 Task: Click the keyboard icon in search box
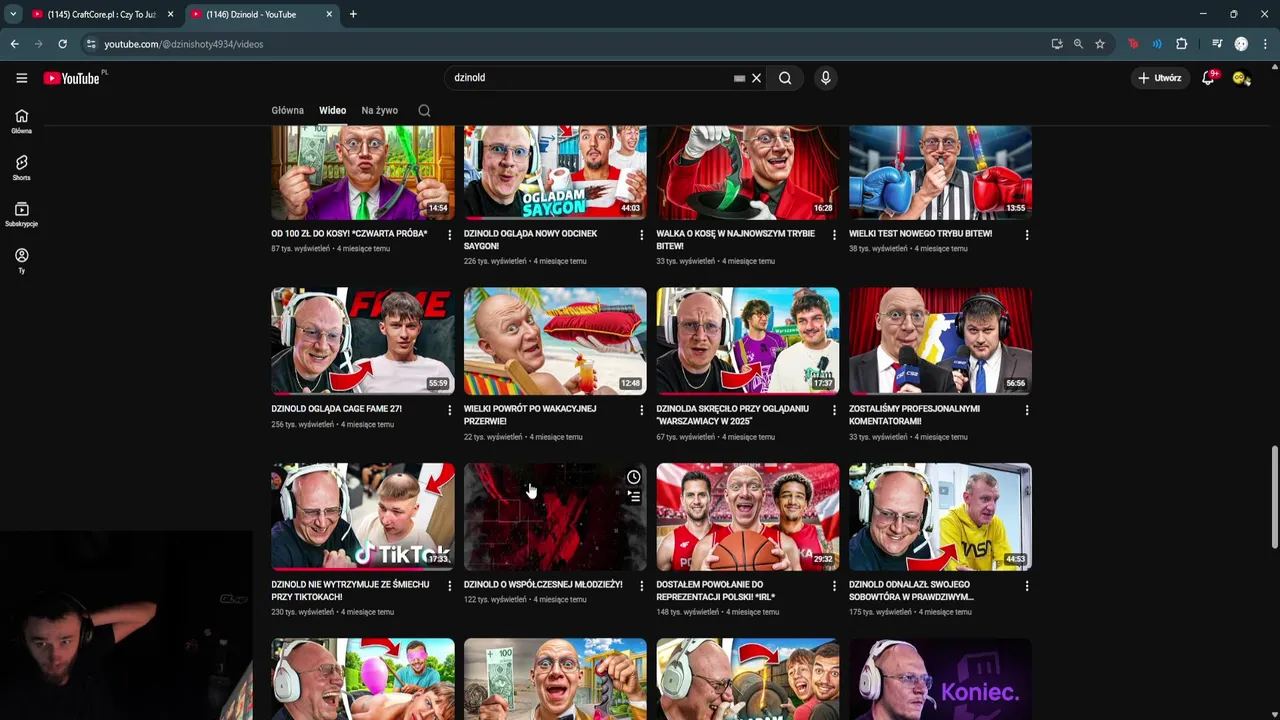coord(739,78)
